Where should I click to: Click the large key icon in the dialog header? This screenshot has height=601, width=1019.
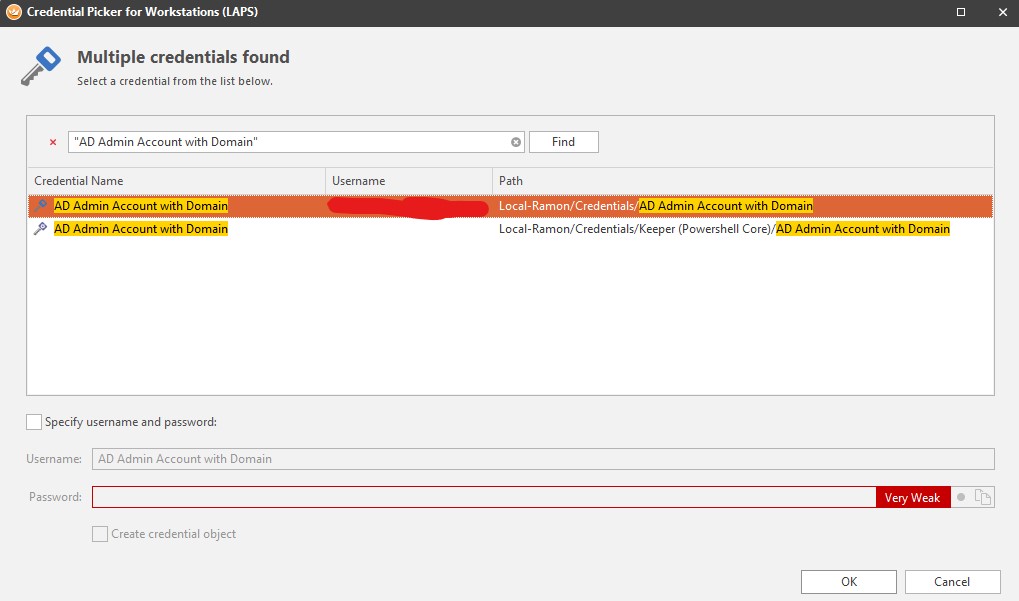(42, 66)
